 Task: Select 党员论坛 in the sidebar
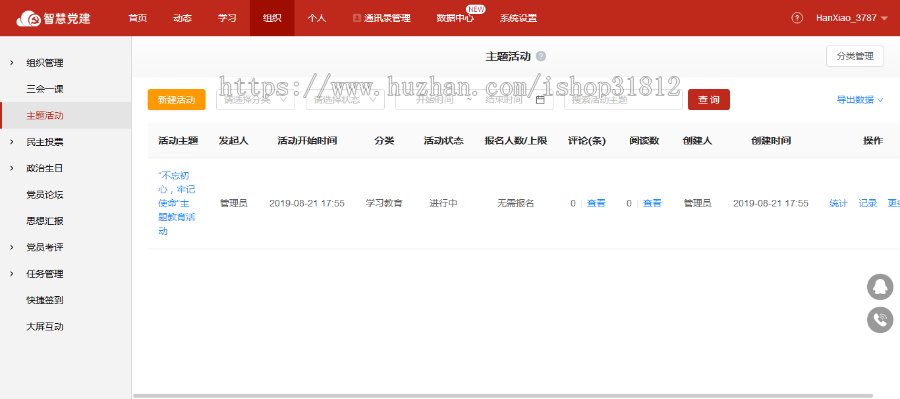(45, 195)
